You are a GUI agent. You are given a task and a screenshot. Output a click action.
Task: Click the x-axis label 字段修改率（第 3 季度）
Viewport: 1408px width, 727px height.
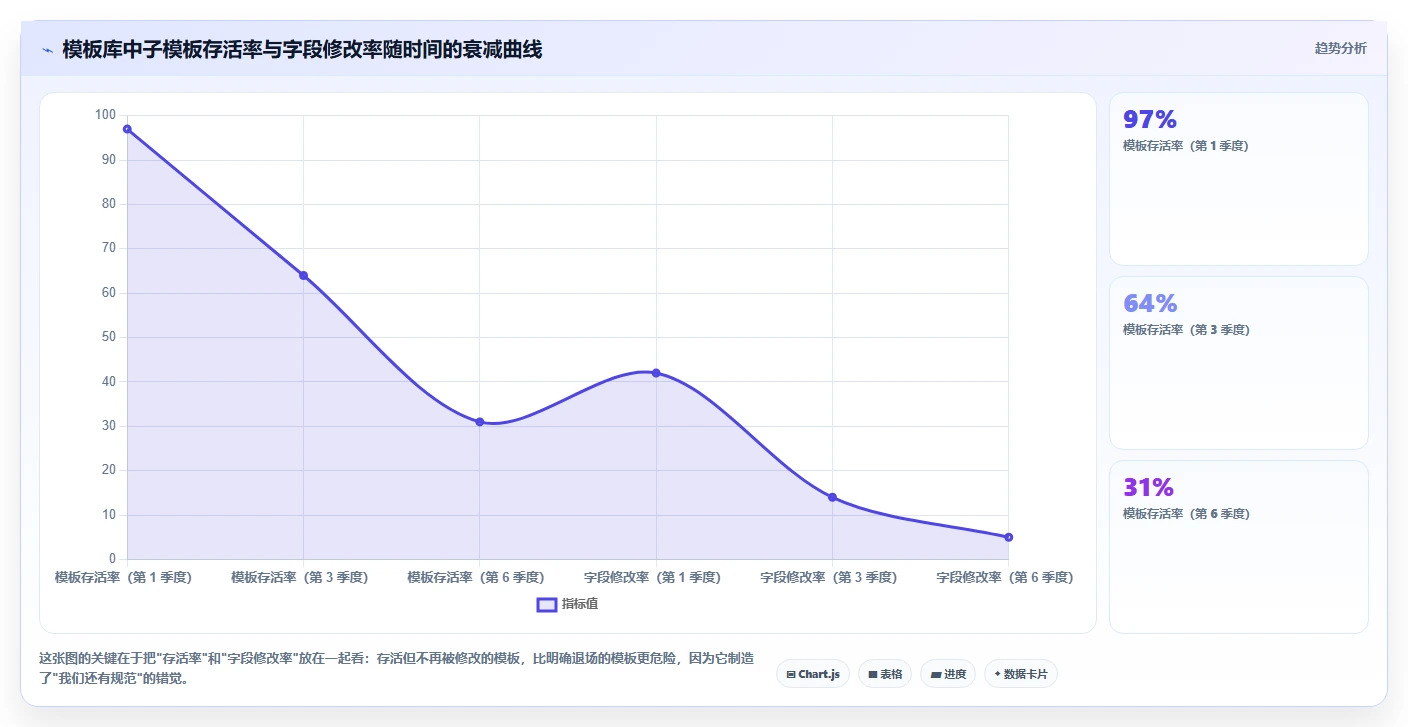(828, 578)
